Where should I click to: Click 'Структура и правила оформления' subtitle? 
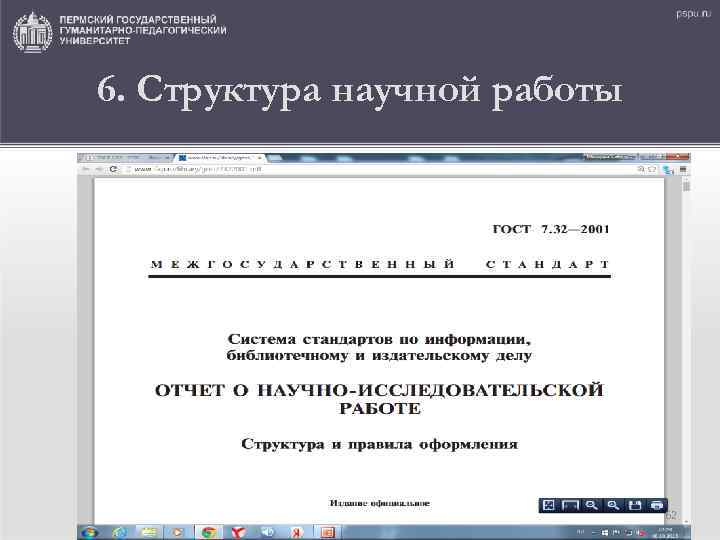coord(379,444)
